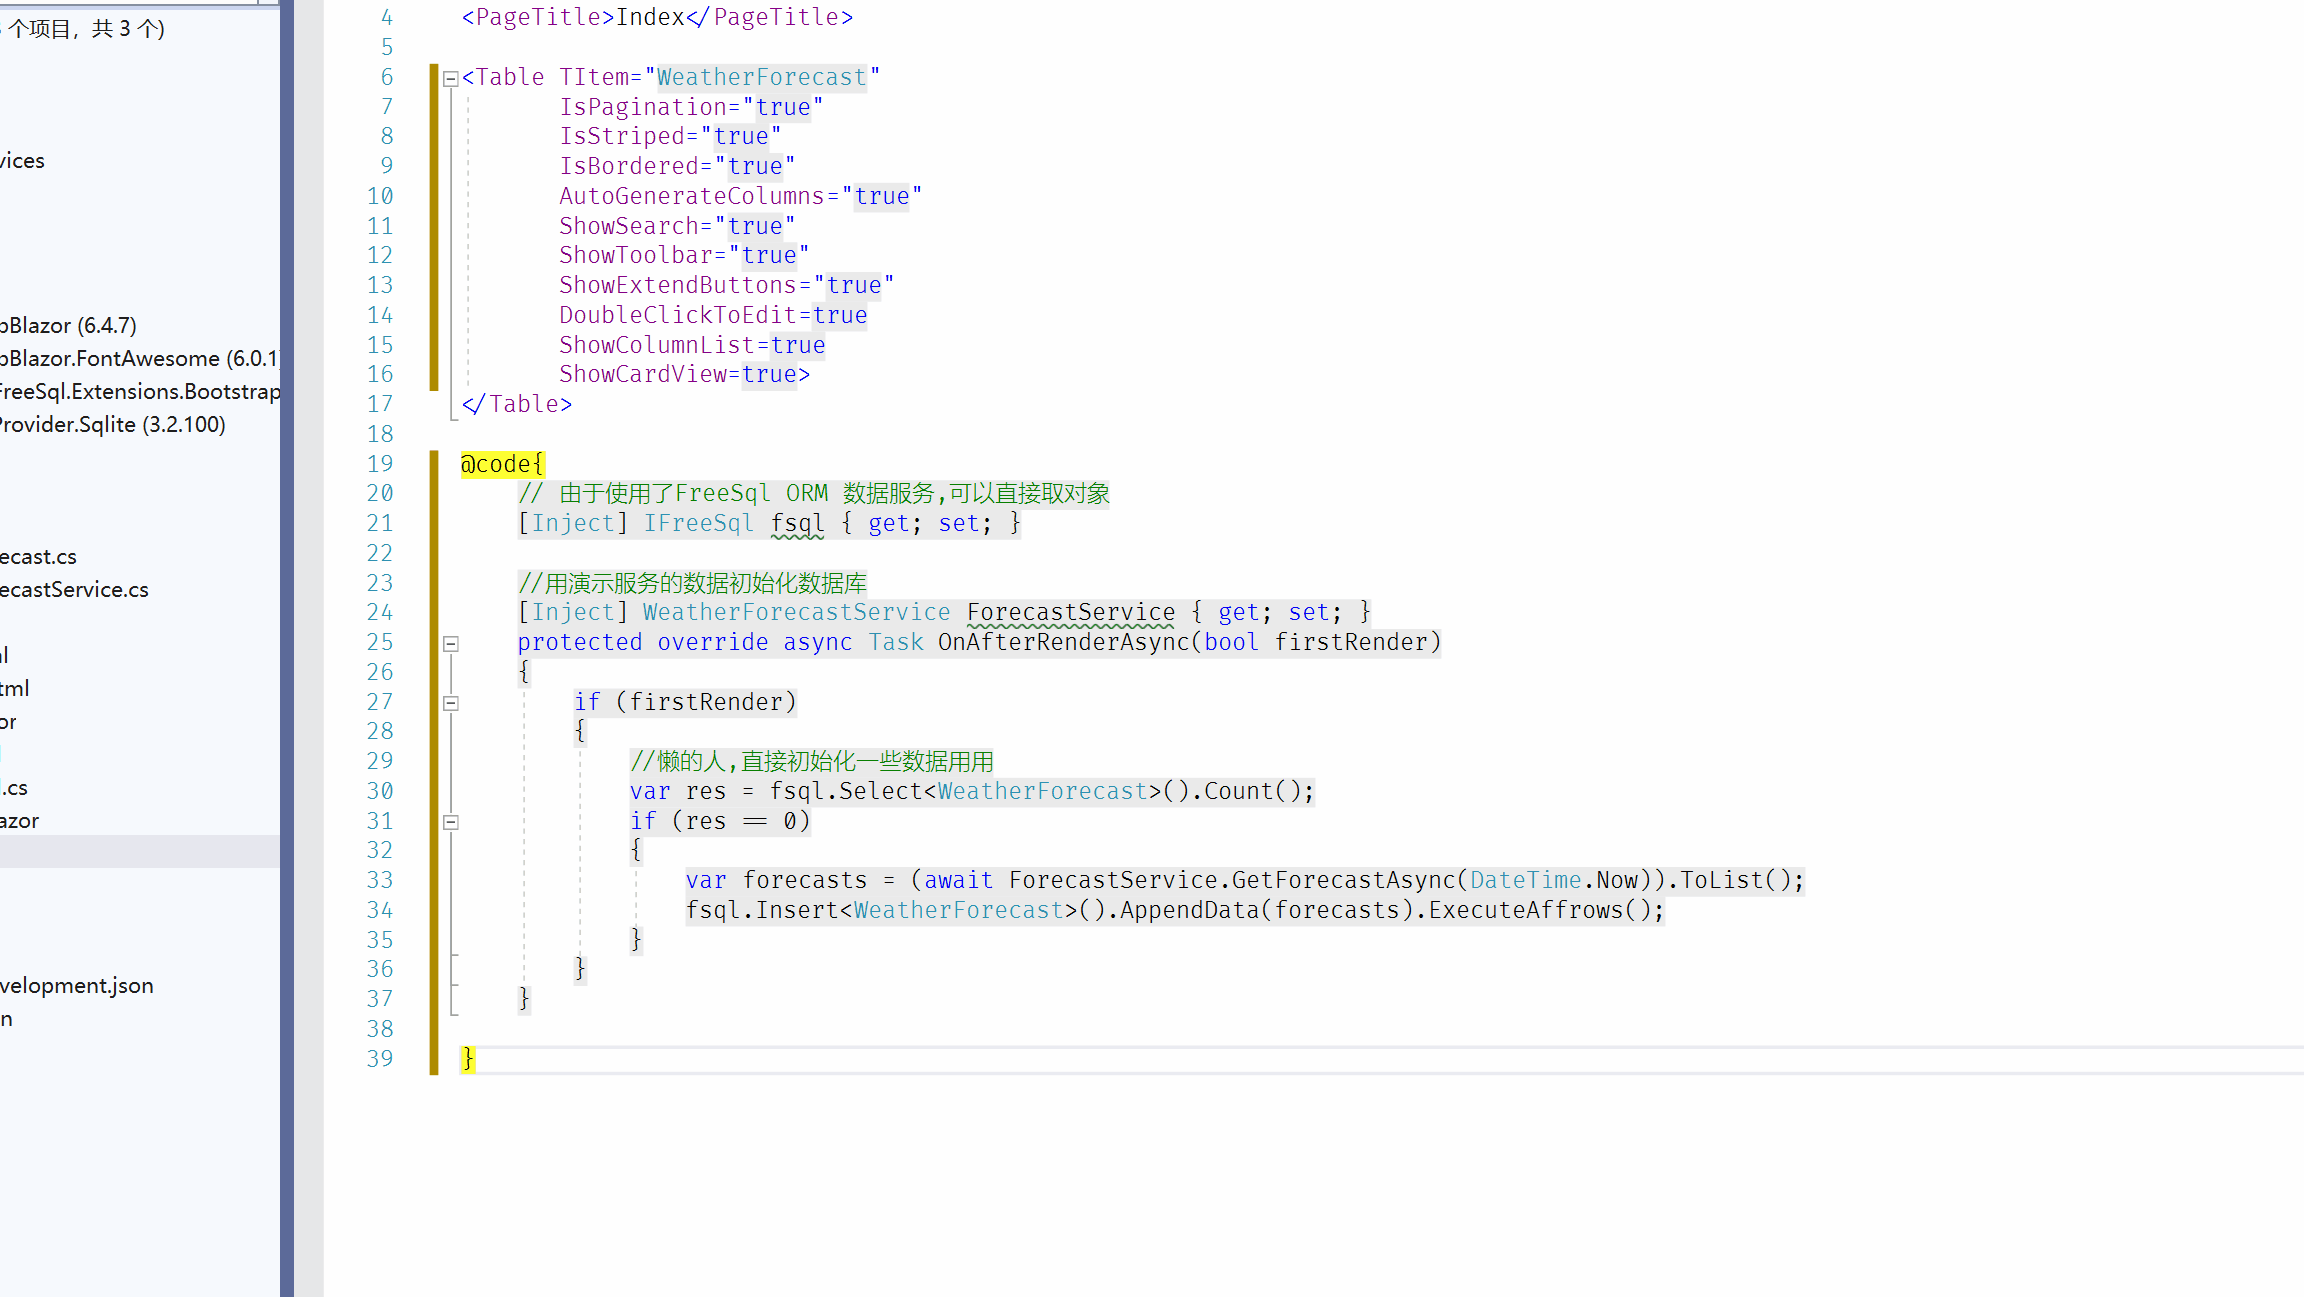Click the ShowSearch attribute on line 11
The width and height of the screenshot is (2304, 1297).
(x=629, y=226)
